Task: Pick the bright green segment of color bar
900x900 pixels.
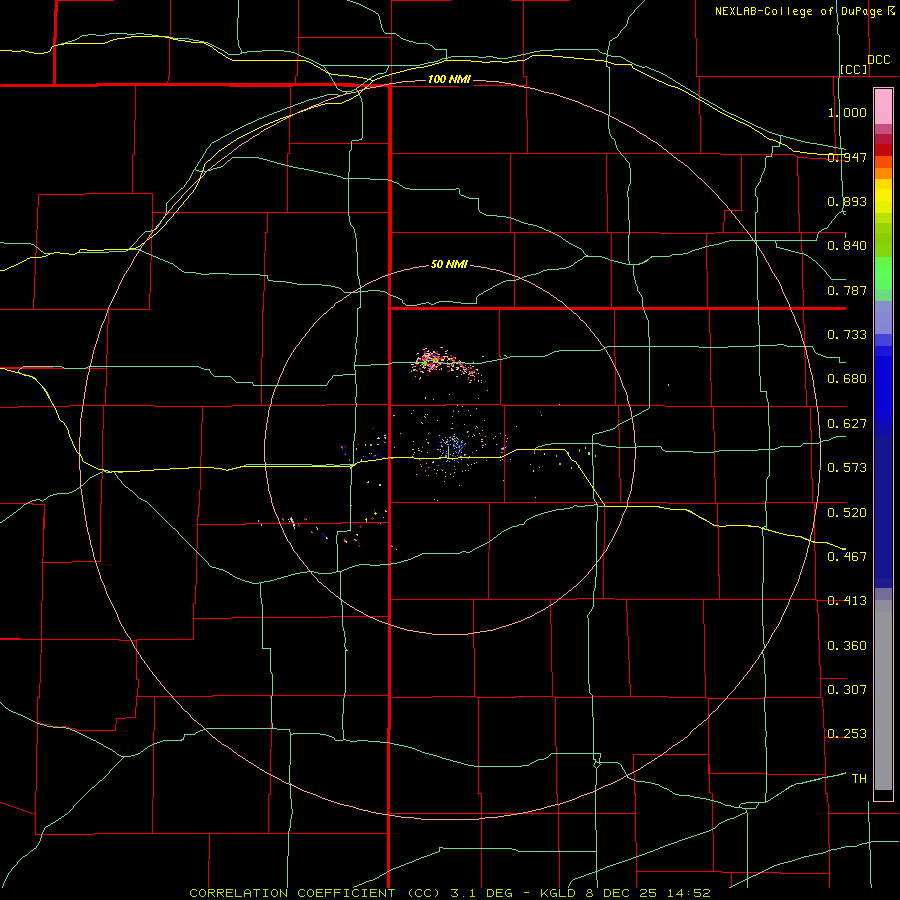Action: (883, 273)
